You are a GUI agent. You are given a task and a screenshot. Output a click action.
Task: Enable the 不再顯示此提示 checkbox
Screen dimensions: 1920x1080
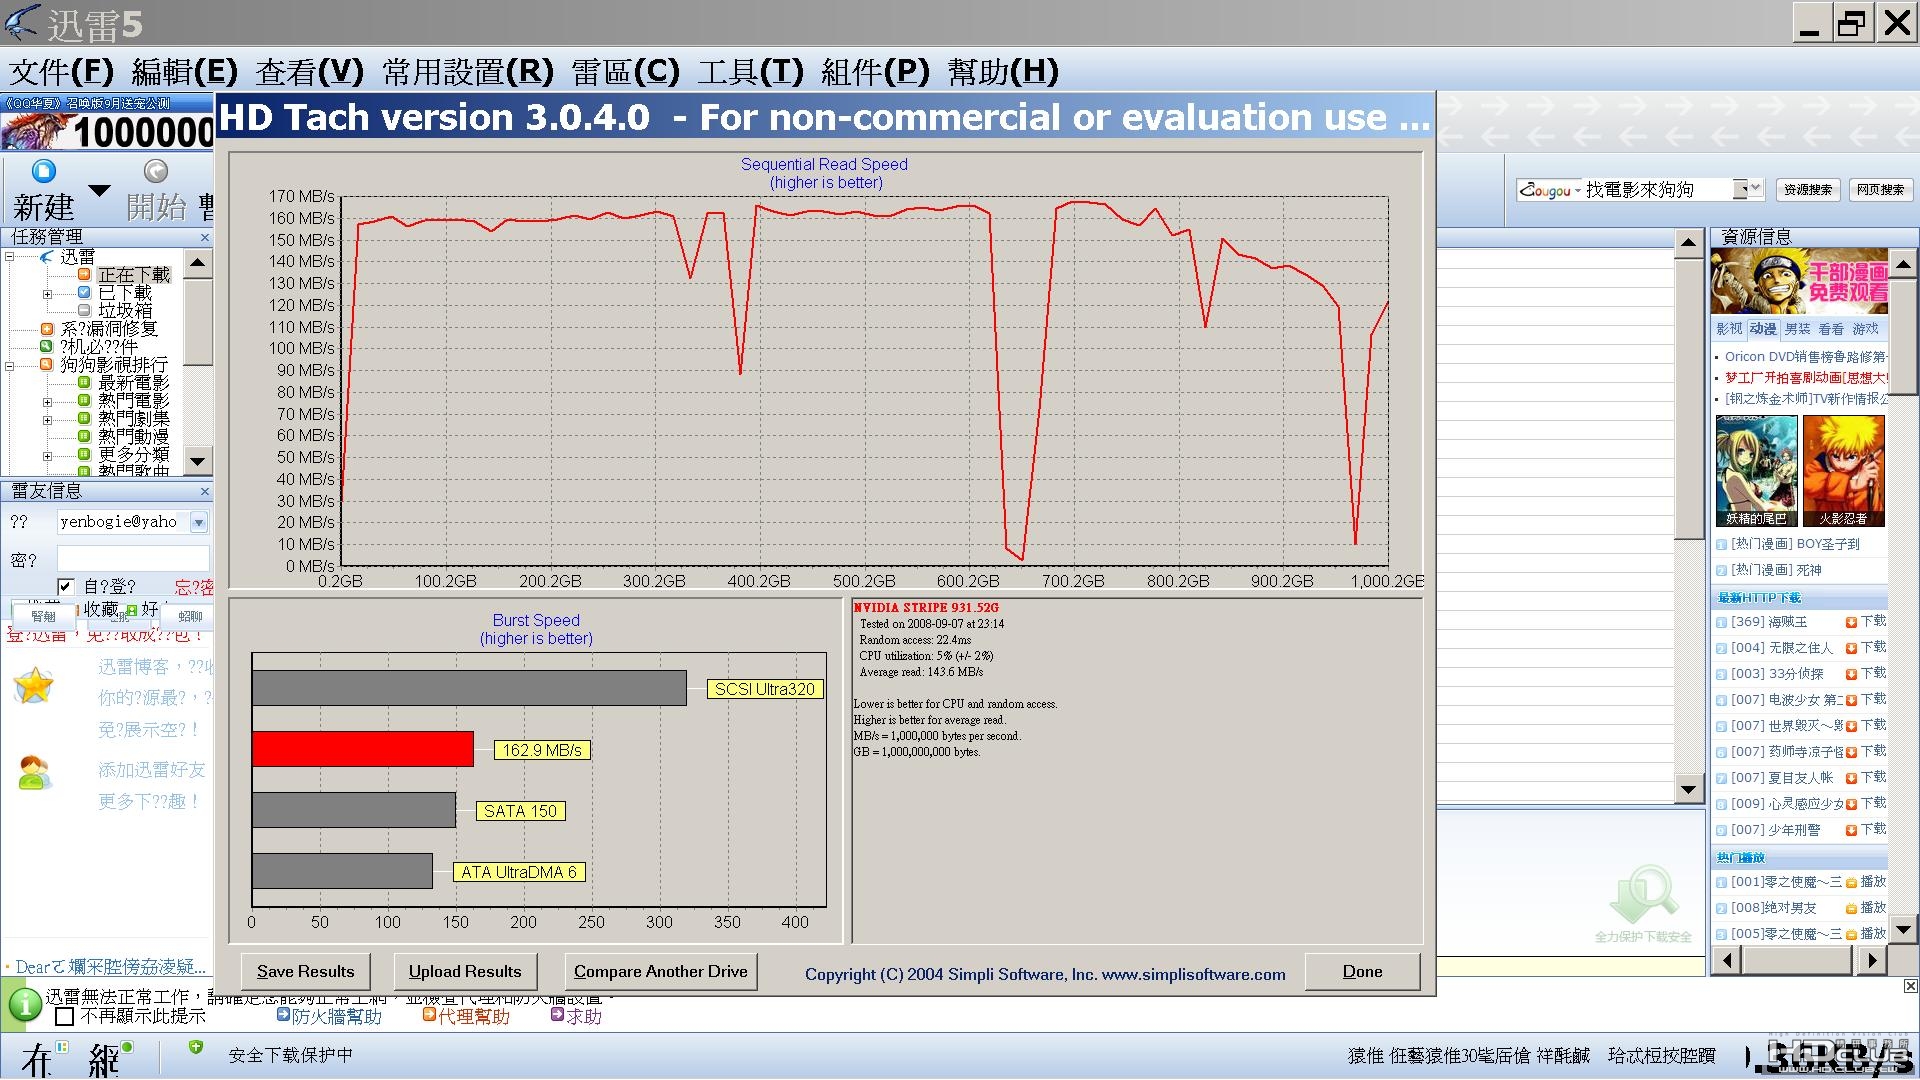point(65,1016)
